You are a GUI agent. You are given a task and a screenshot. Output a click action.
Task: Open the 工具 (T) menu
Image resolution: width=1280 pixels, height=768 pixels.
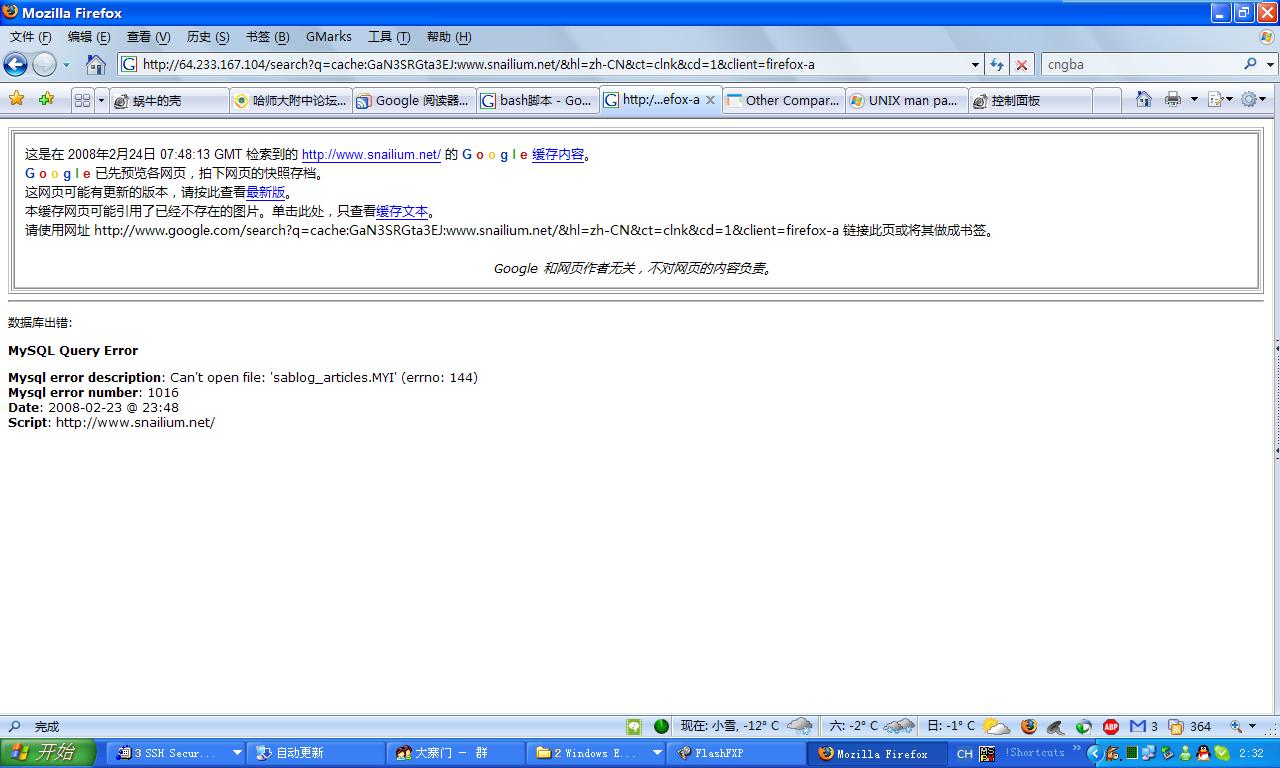click(x=389, y=37)
